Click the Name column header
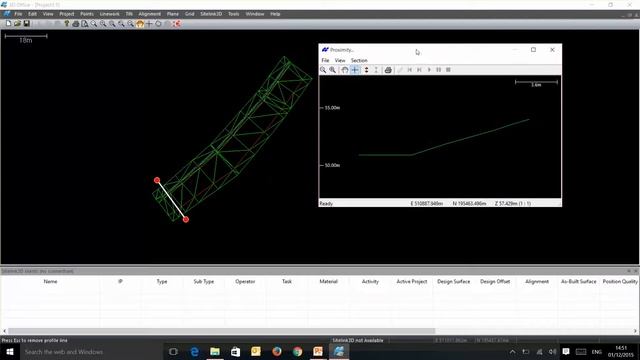This screenshot has height=360, width=640. point(51,282)
